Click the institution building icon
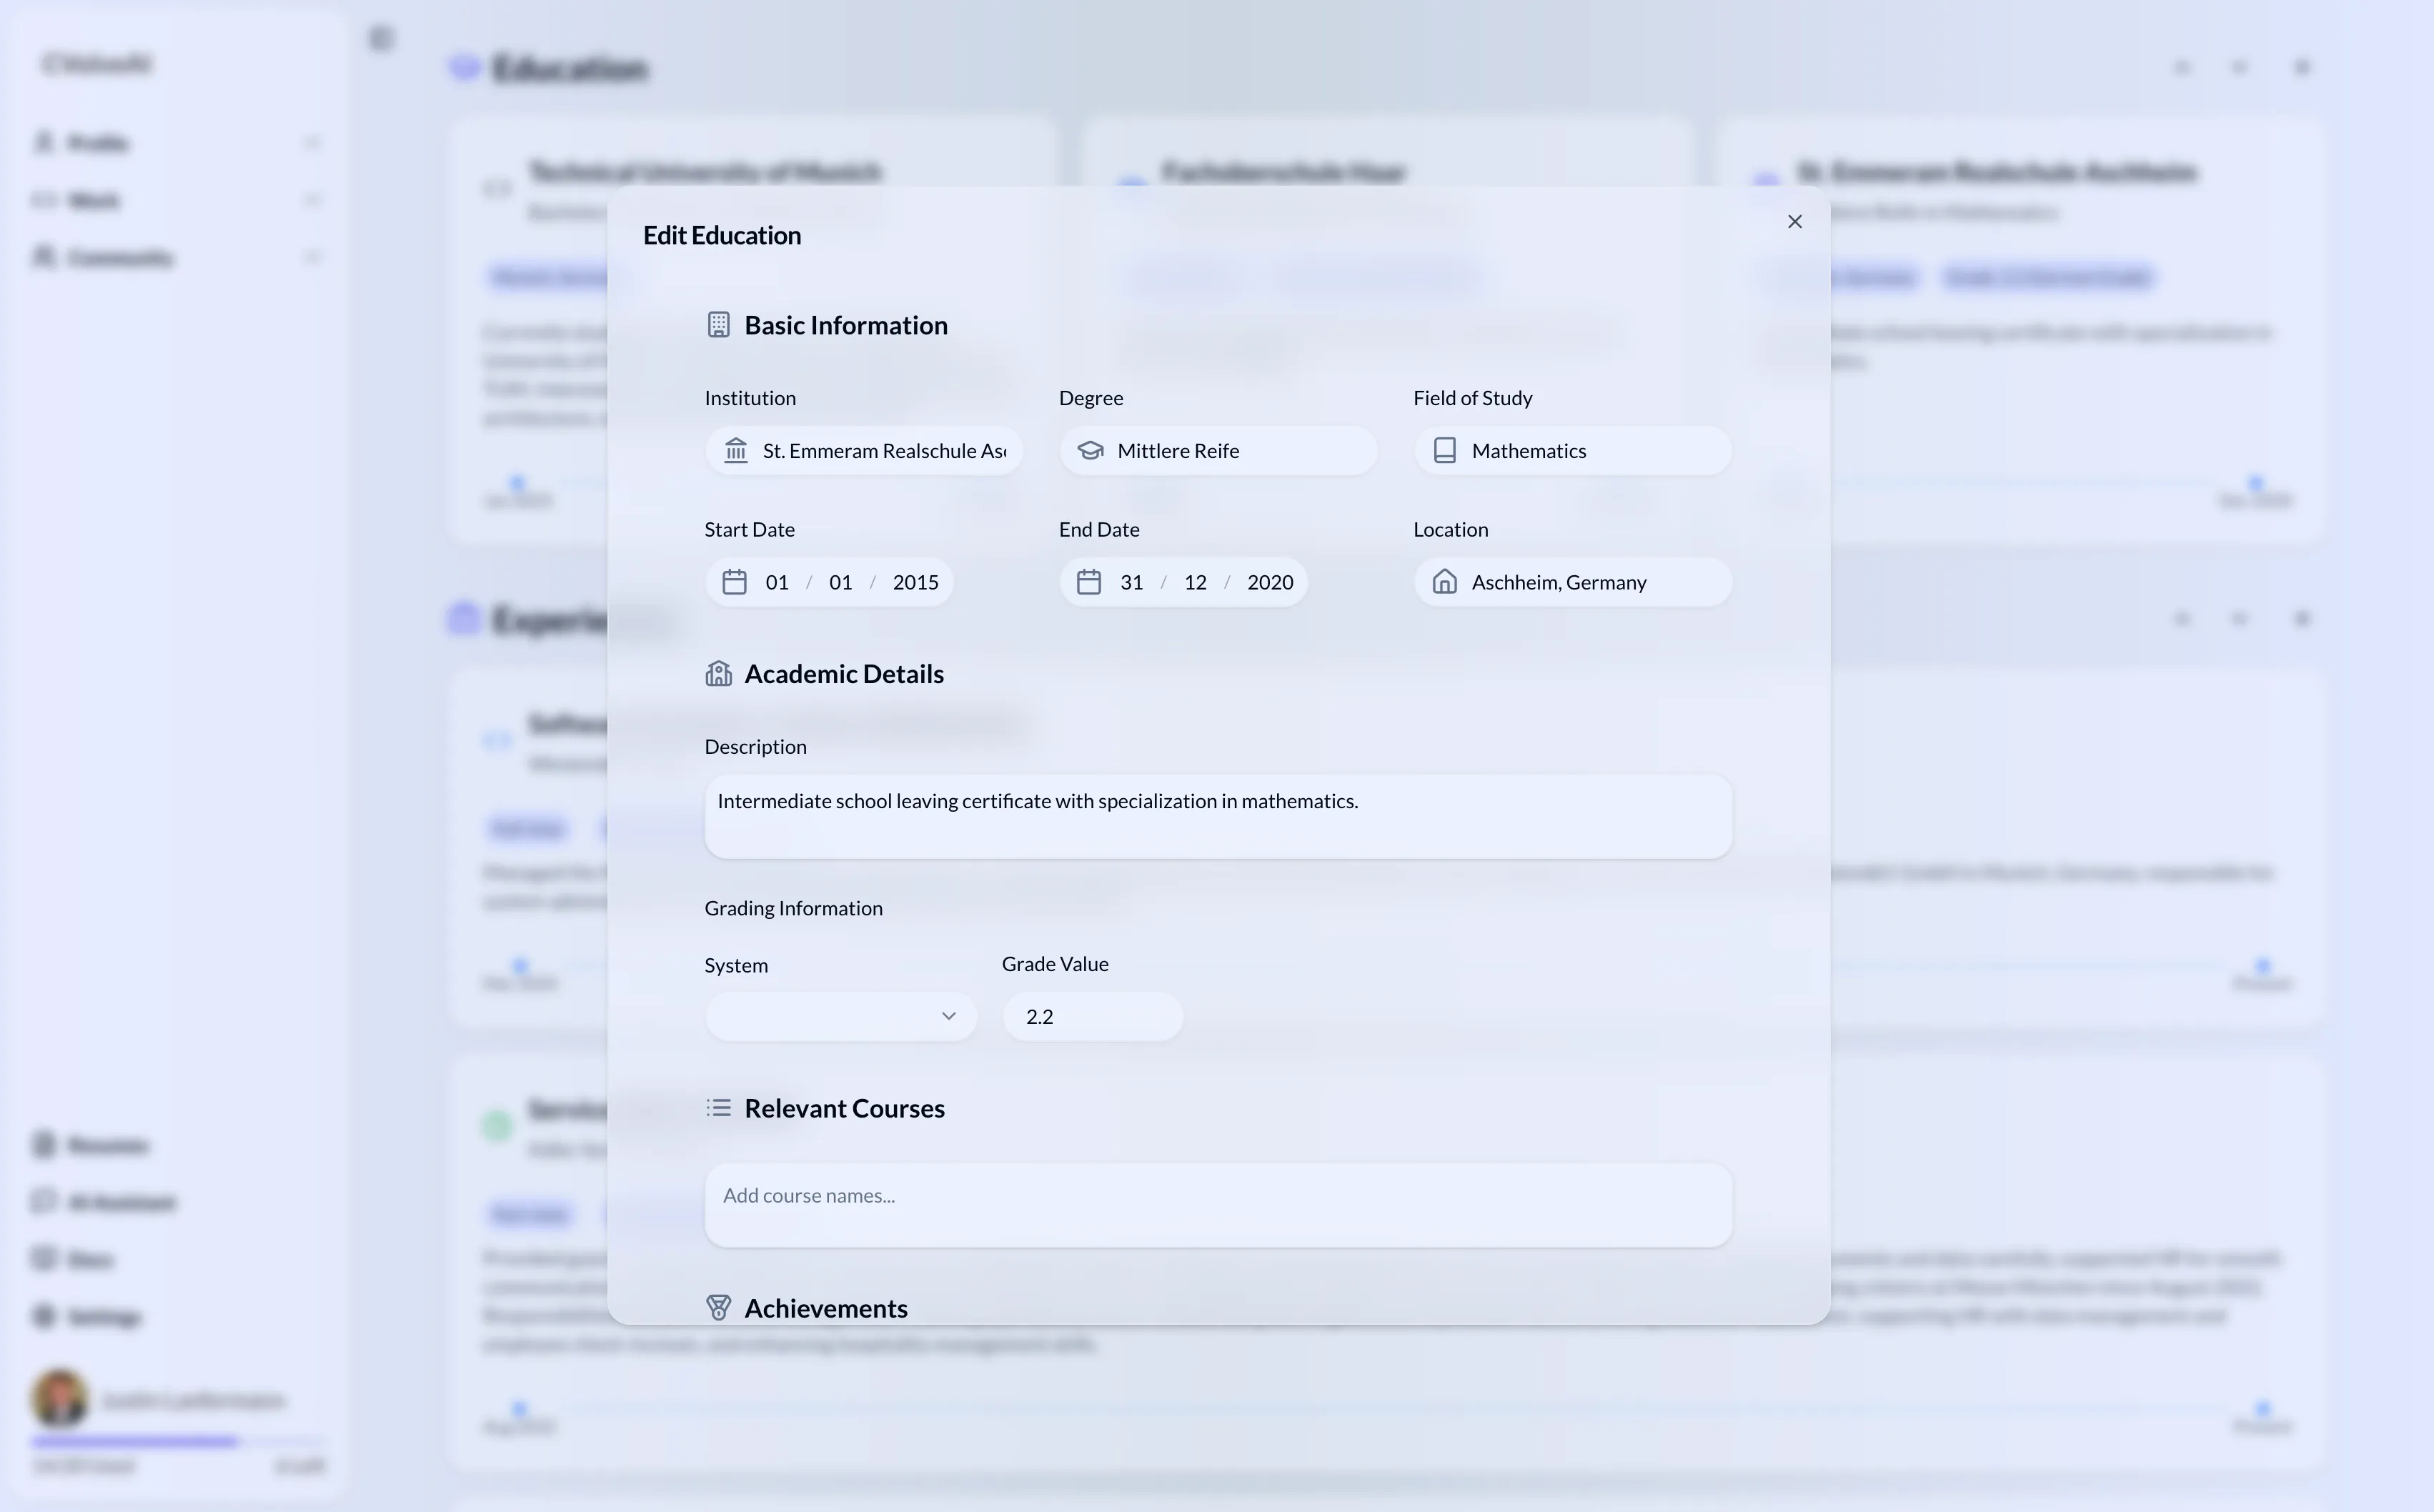 click(736, 451)
